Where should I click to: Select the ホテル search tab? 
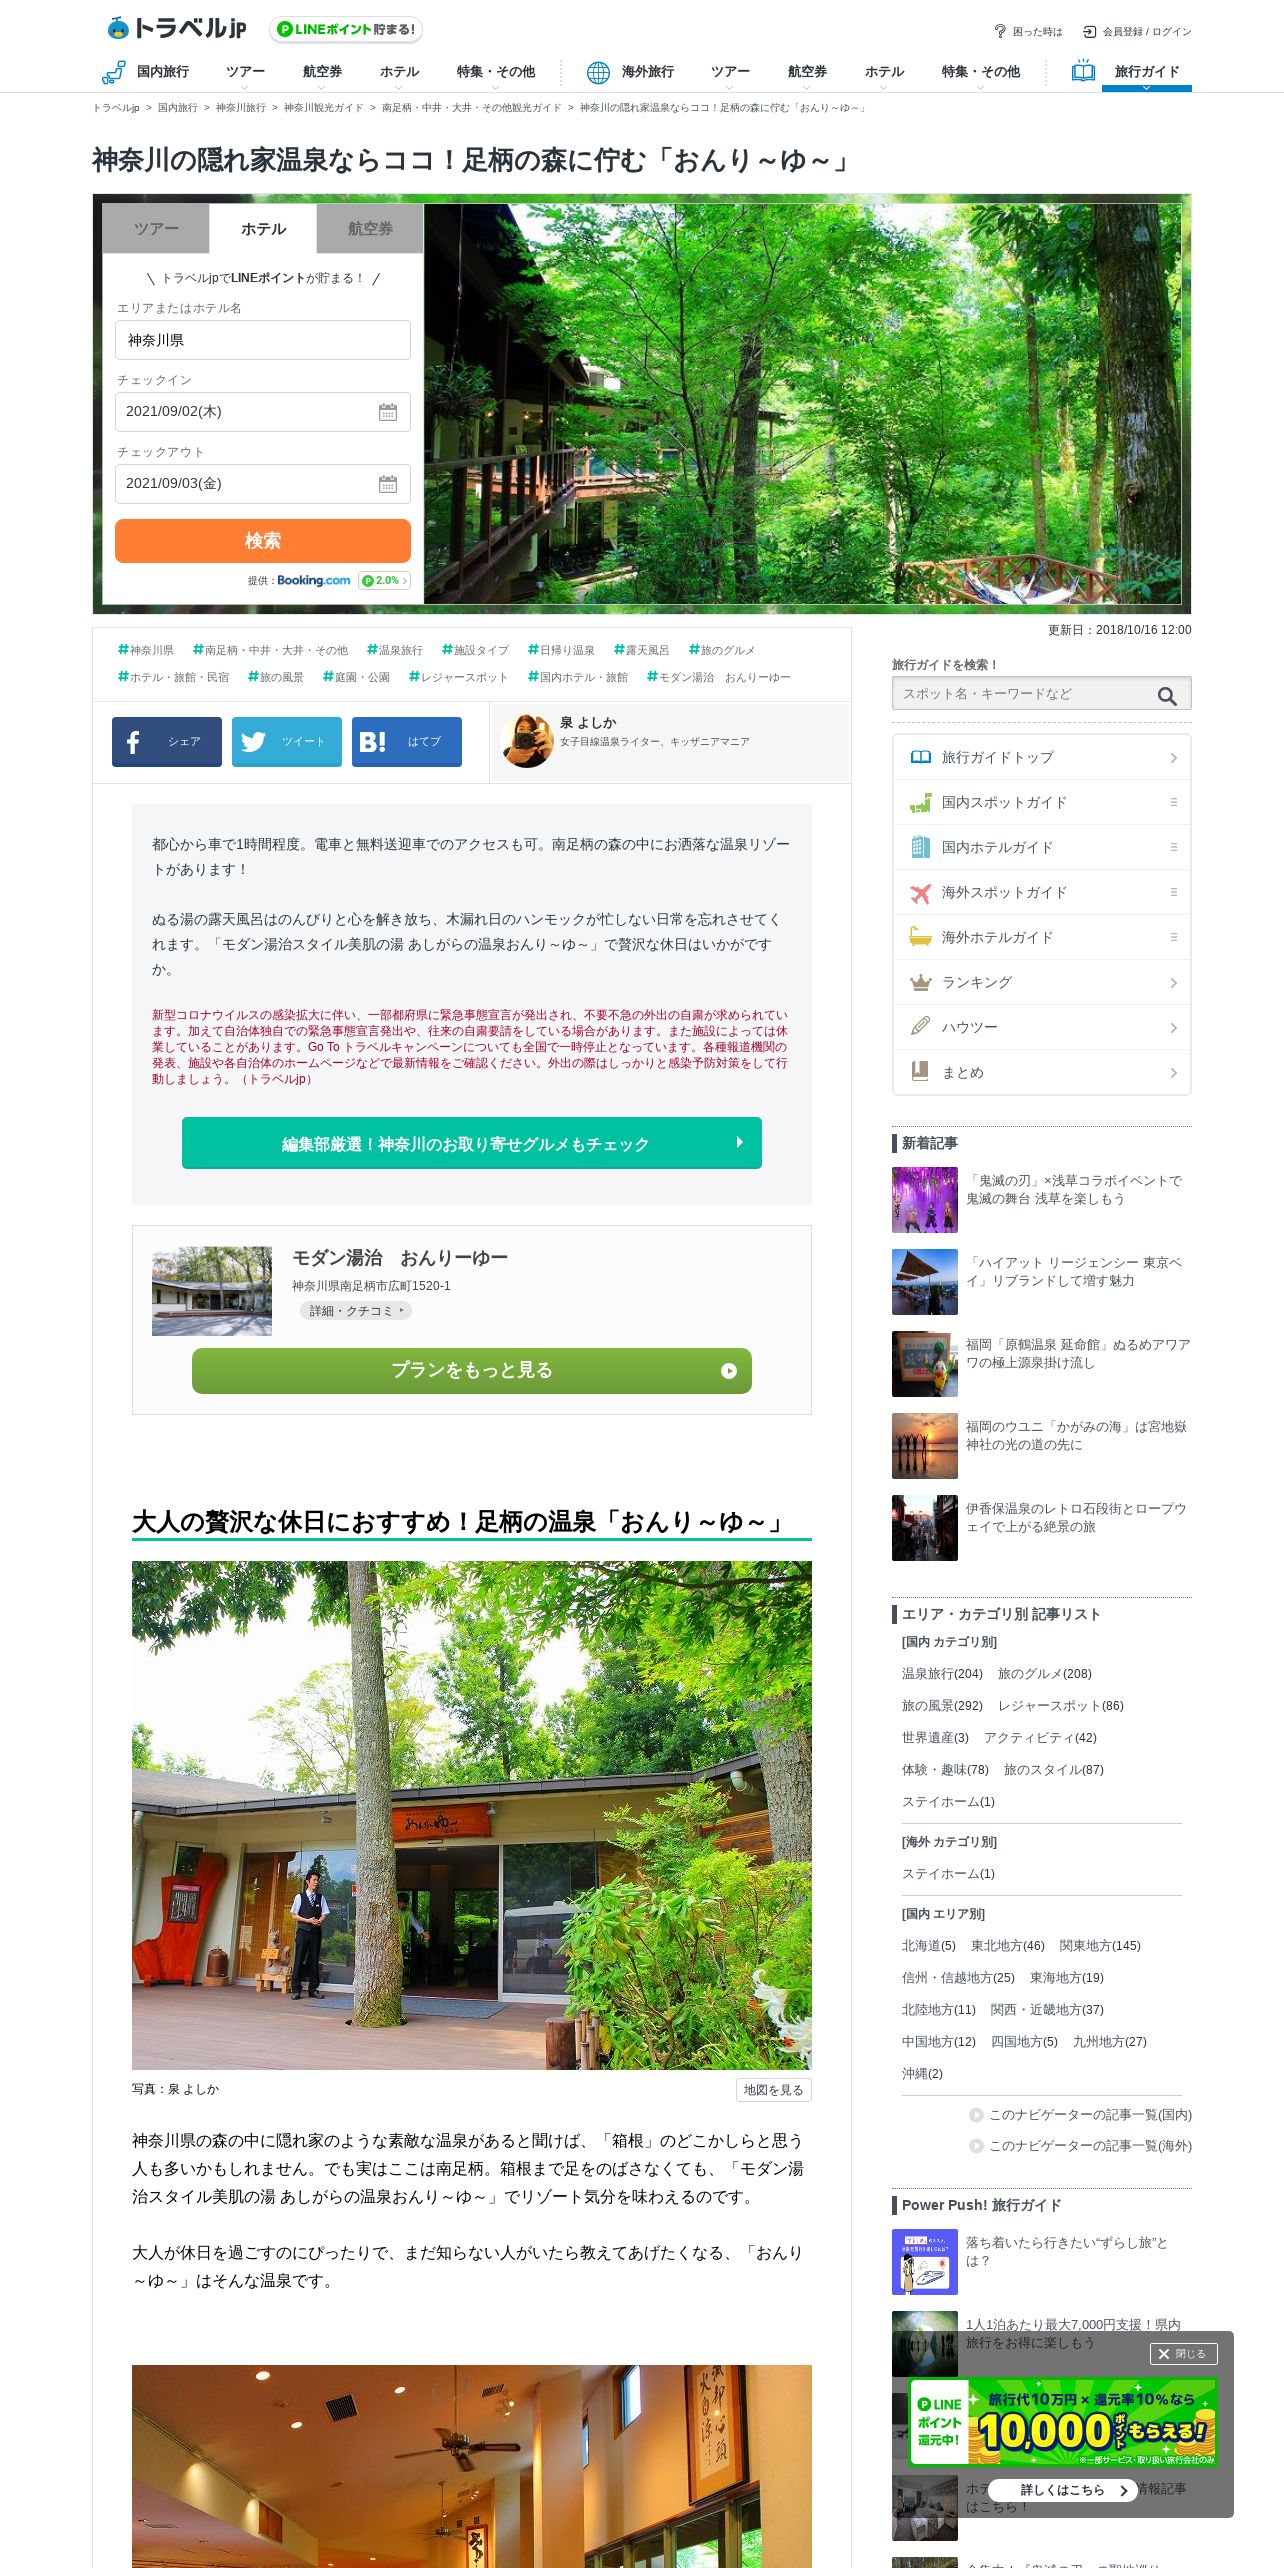pos(263,229)
